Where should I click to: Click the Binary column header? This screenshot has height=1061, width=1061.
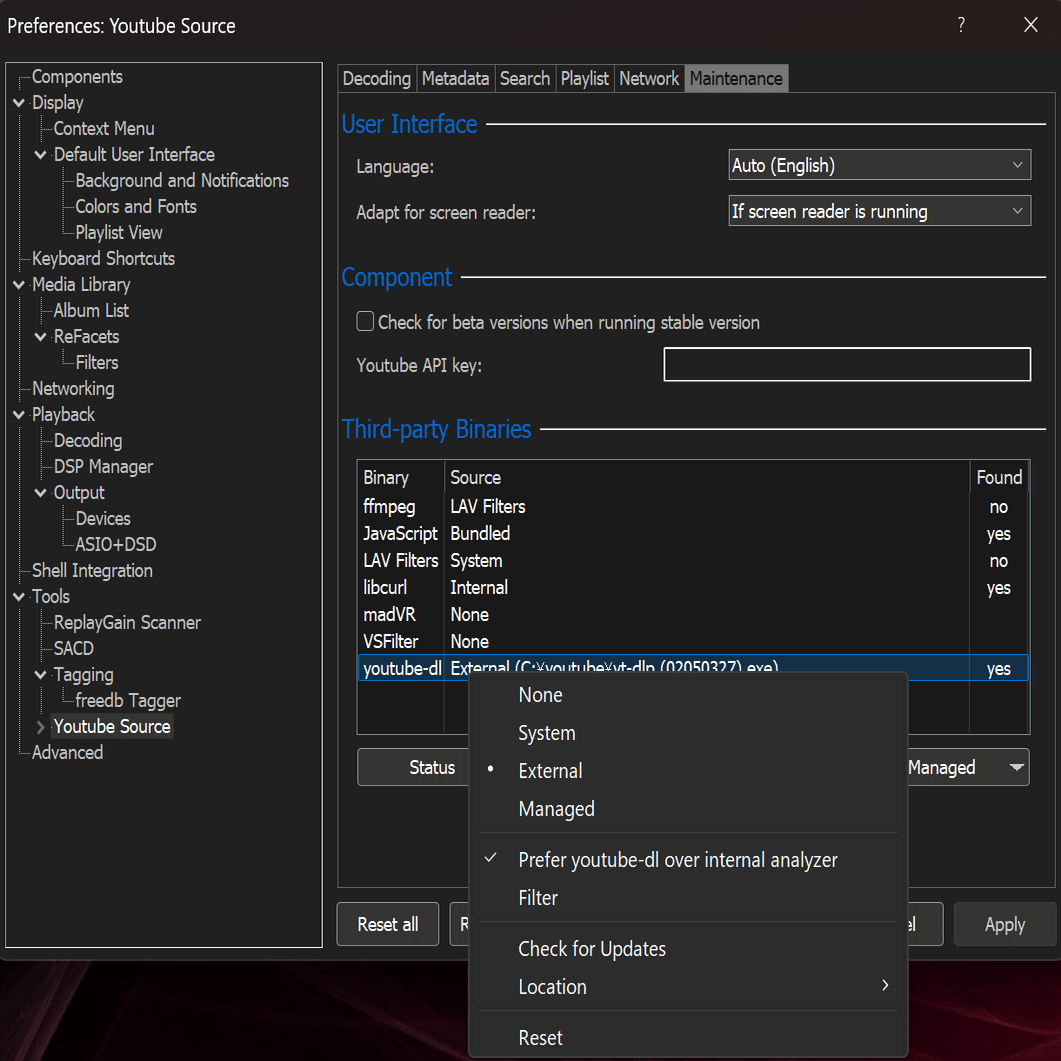401,478
